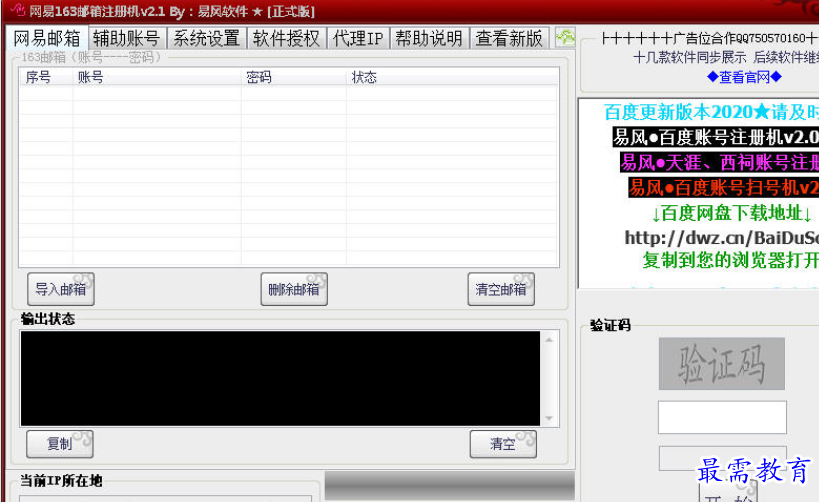The height and width of the screenshot is (502, 819).
Task: Click the output log scroll-up arrow
Action: click(x=549, y=340)
